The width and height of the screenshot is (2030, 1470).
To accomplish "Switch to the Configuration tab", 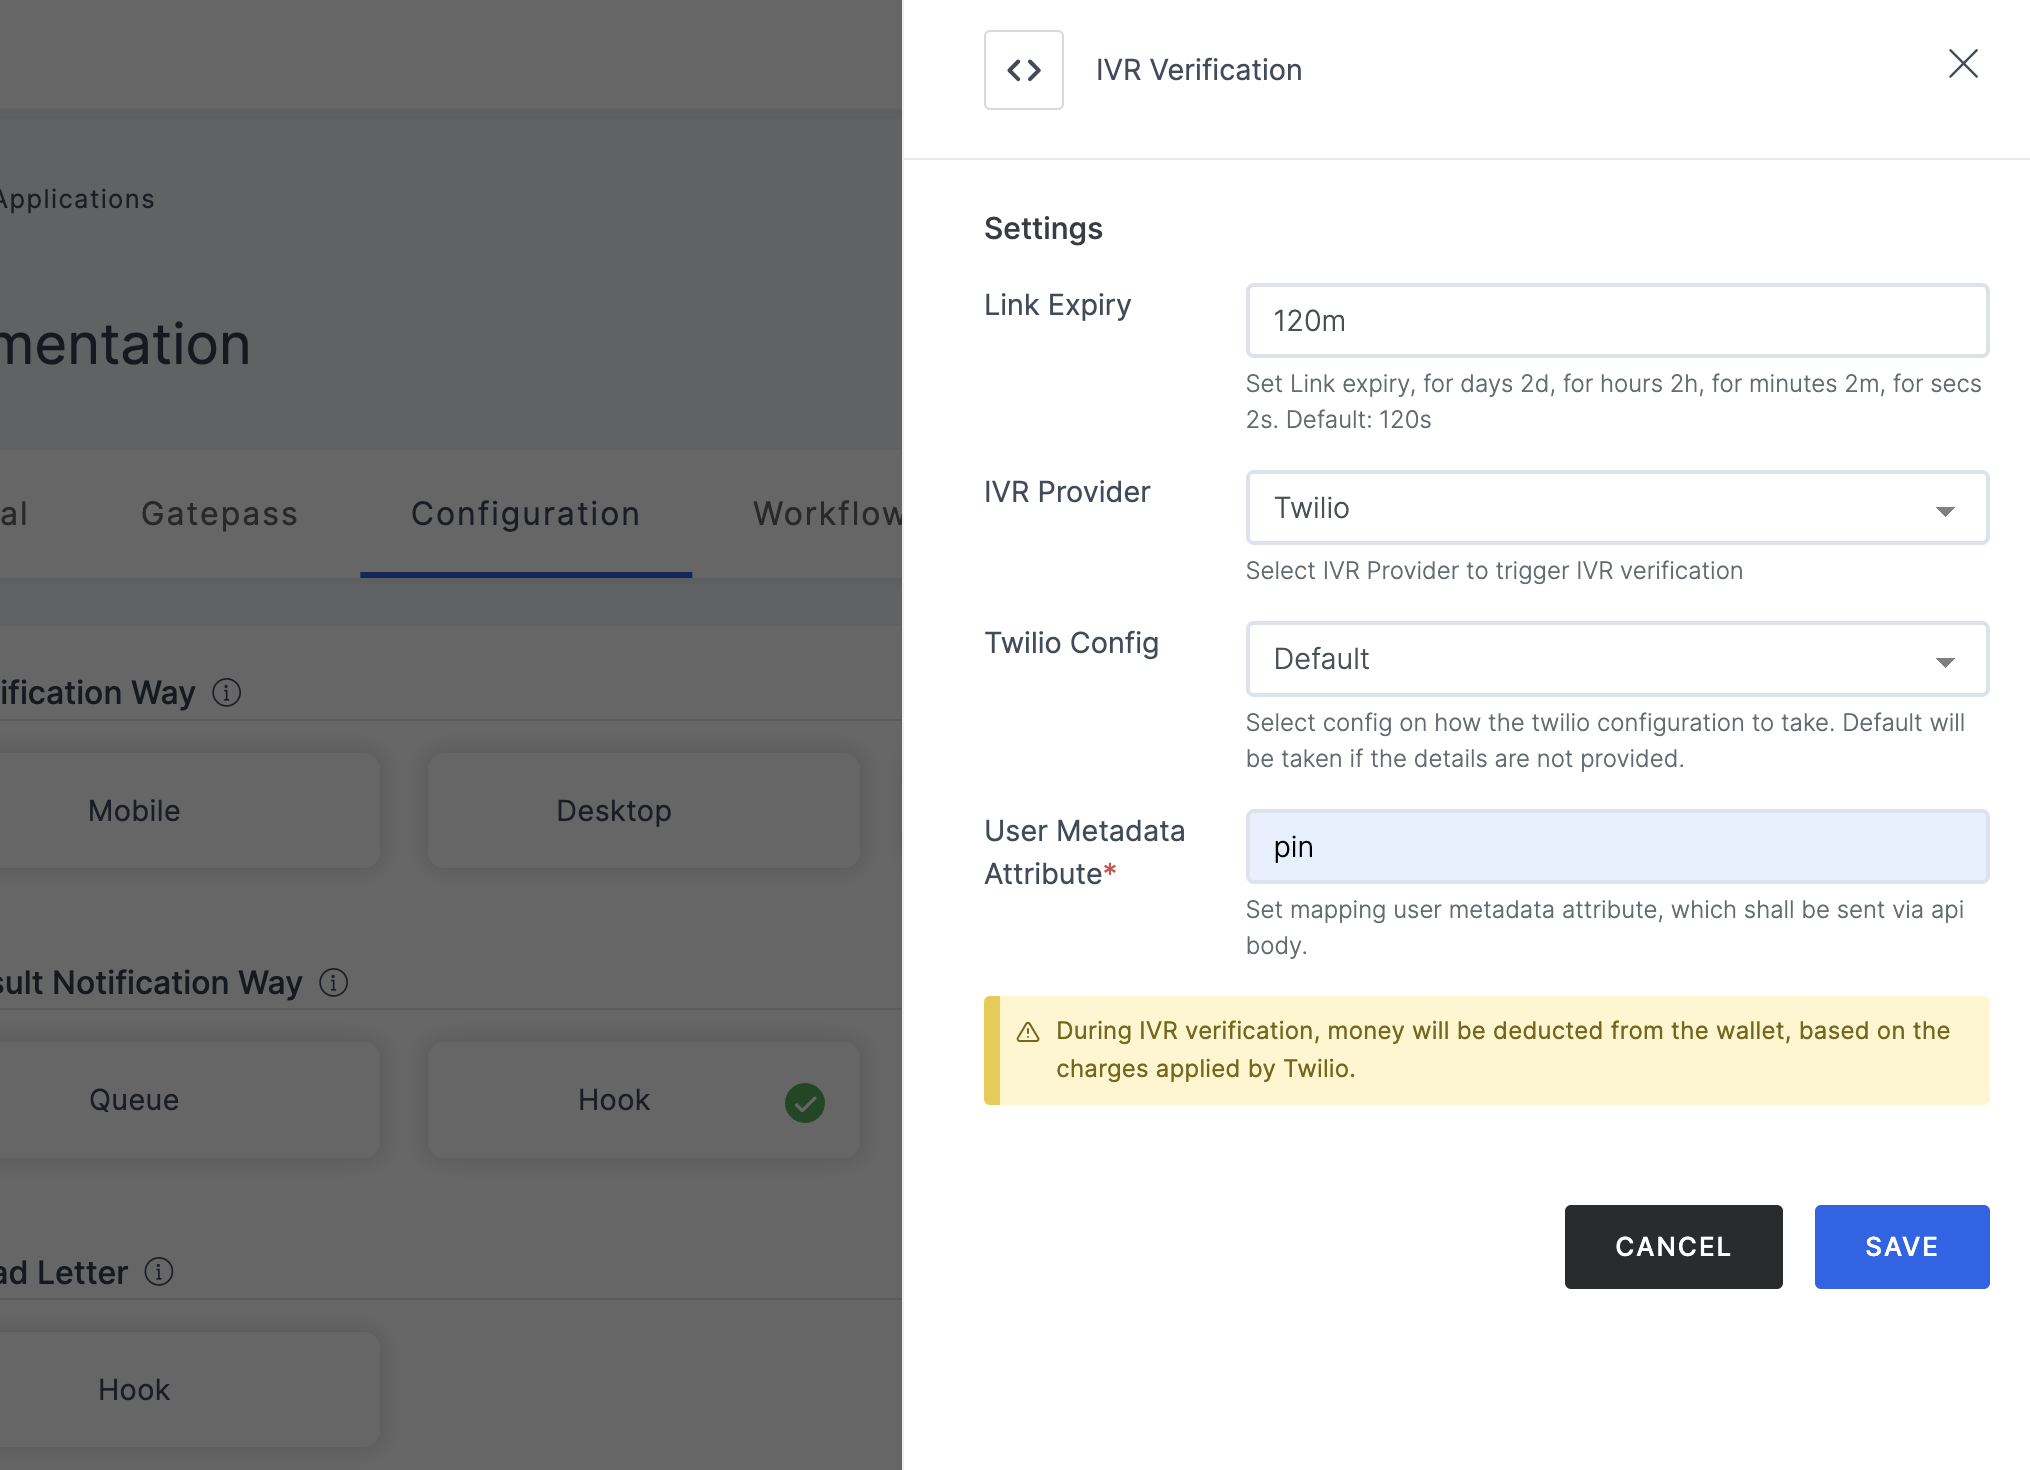I will [x=526, y=514].
